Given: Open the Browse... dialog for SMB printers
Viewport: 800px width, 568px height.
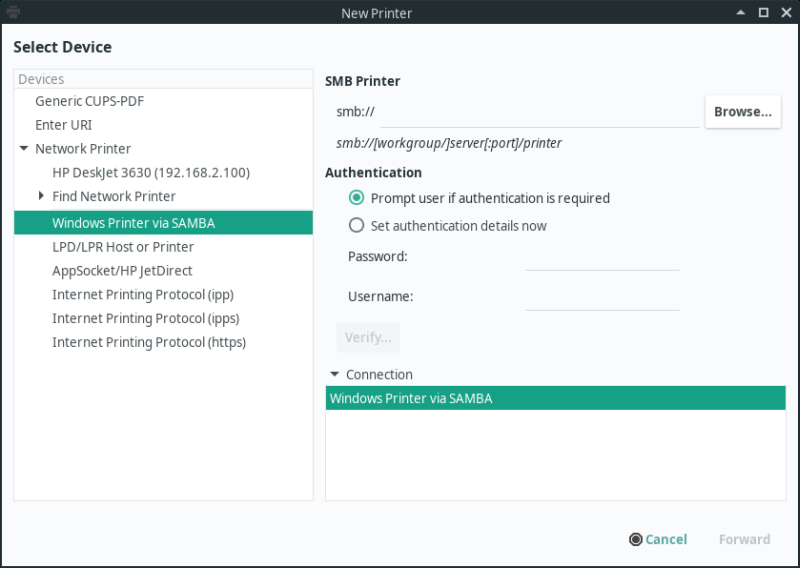Looking at the screenshot, I should click(x=742, y=112).
